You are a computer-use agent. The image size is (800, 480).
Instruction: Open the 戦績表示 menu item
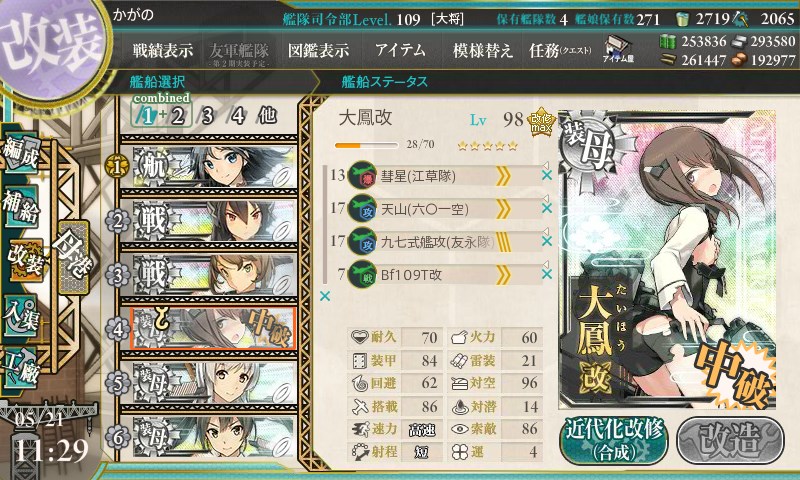[163, 50]
